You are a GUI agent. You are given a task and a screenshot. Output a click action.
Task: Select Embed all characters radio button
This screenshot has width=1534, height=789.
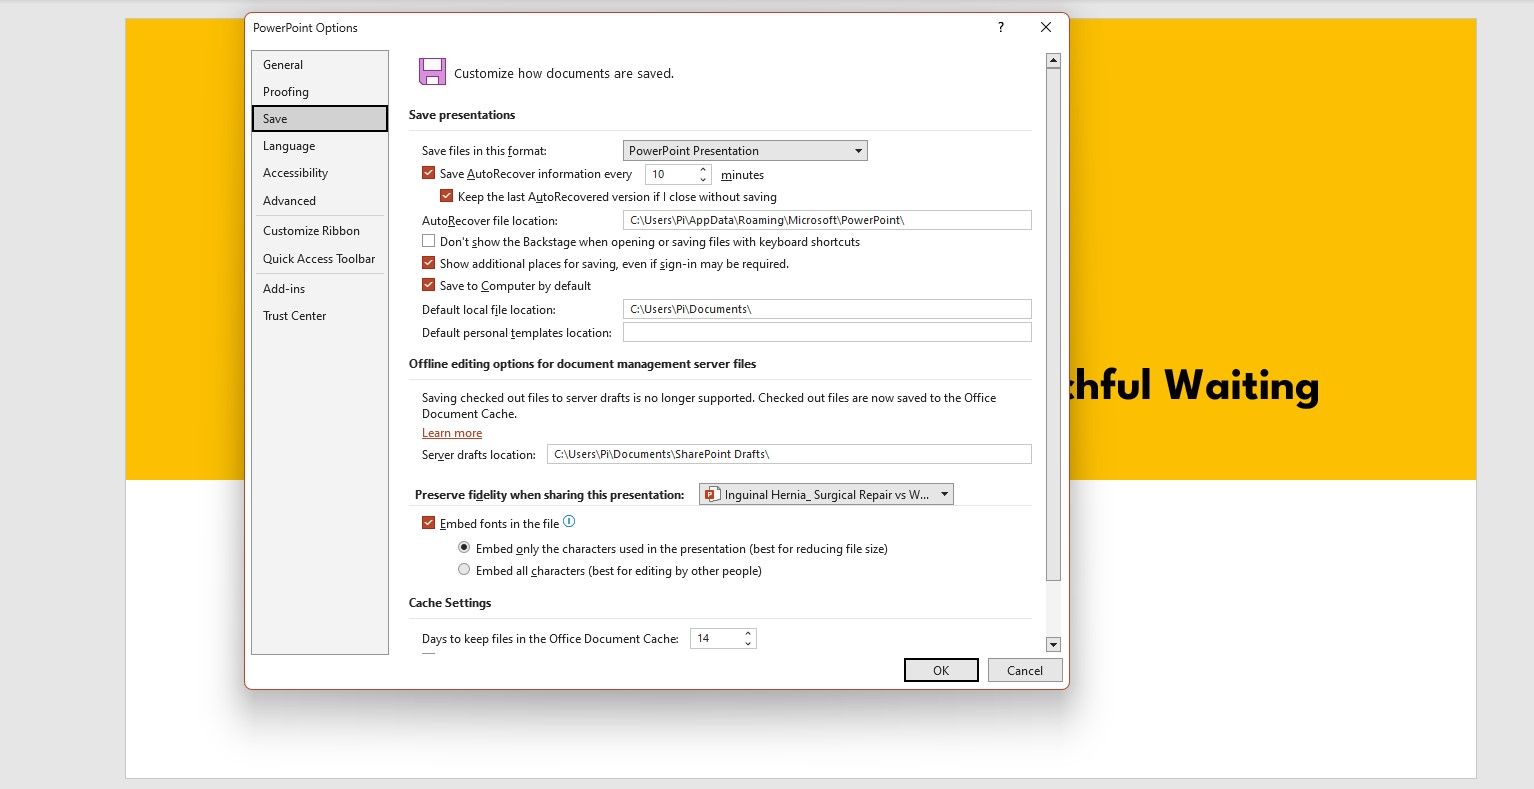tap(464, 570)
